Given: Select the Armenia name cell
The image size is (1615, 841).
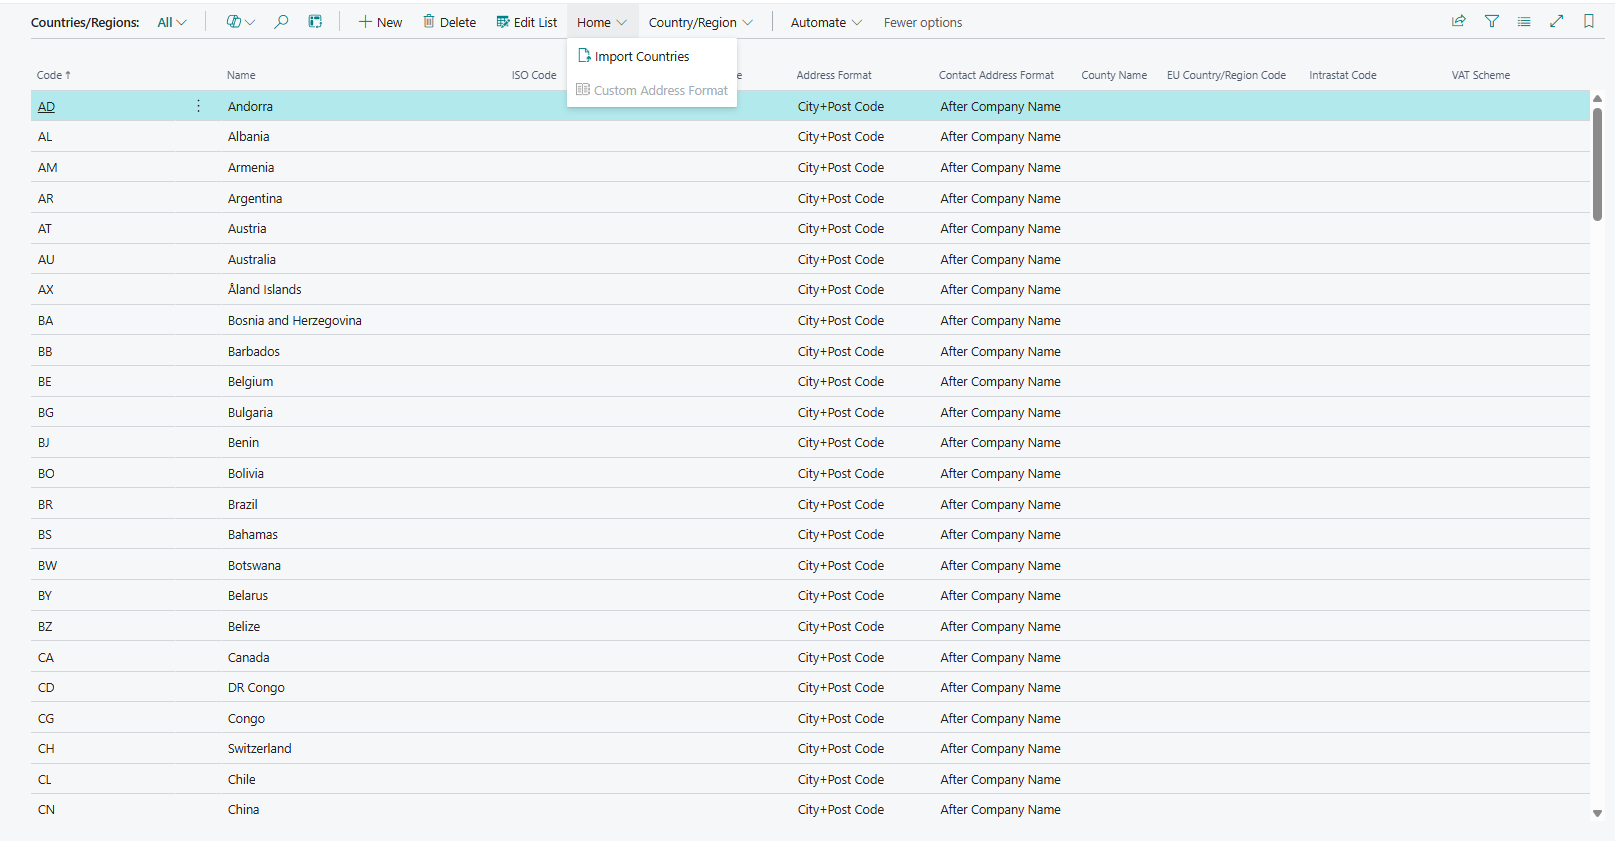Looking at the screenshot, I should pos(251,168).
